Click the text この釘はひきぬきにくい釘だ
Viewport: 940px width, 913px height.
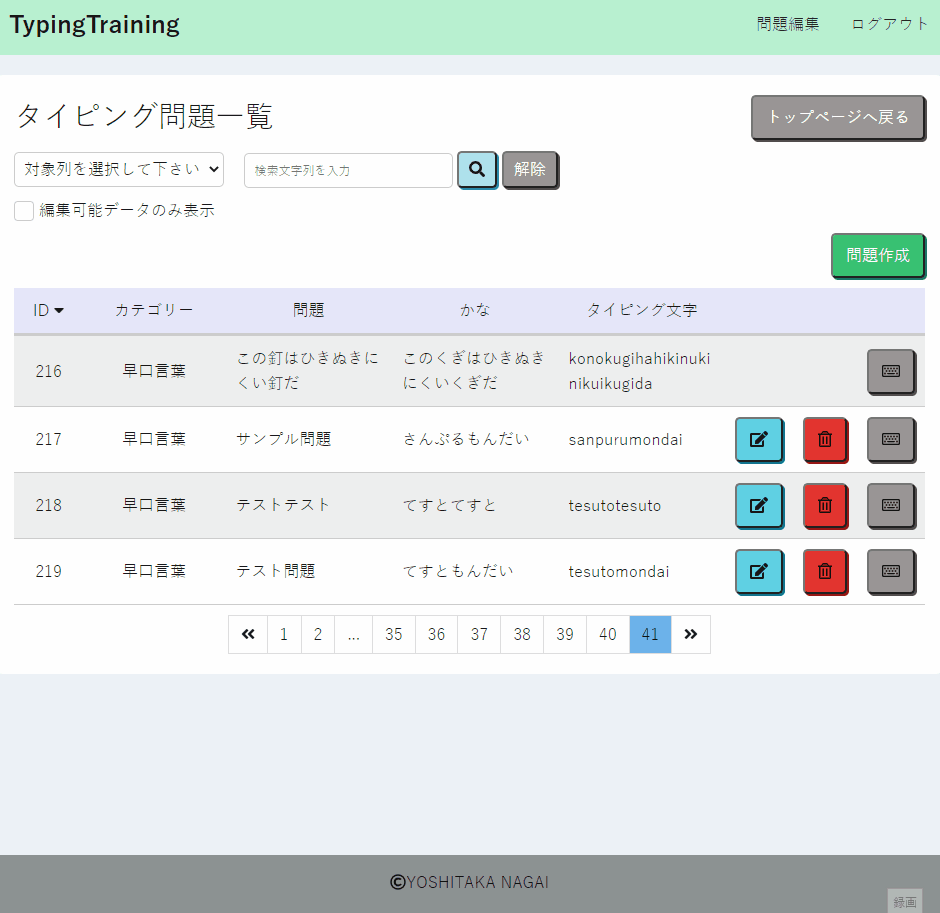coord(308,370)
